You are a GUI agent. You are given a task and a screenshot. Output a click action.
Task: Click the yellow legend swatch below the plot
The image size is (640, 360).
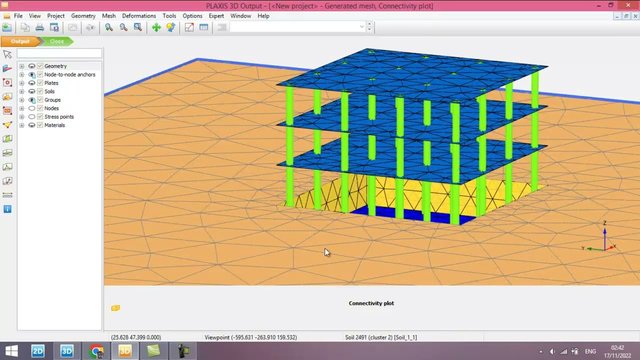pos(116,308)
